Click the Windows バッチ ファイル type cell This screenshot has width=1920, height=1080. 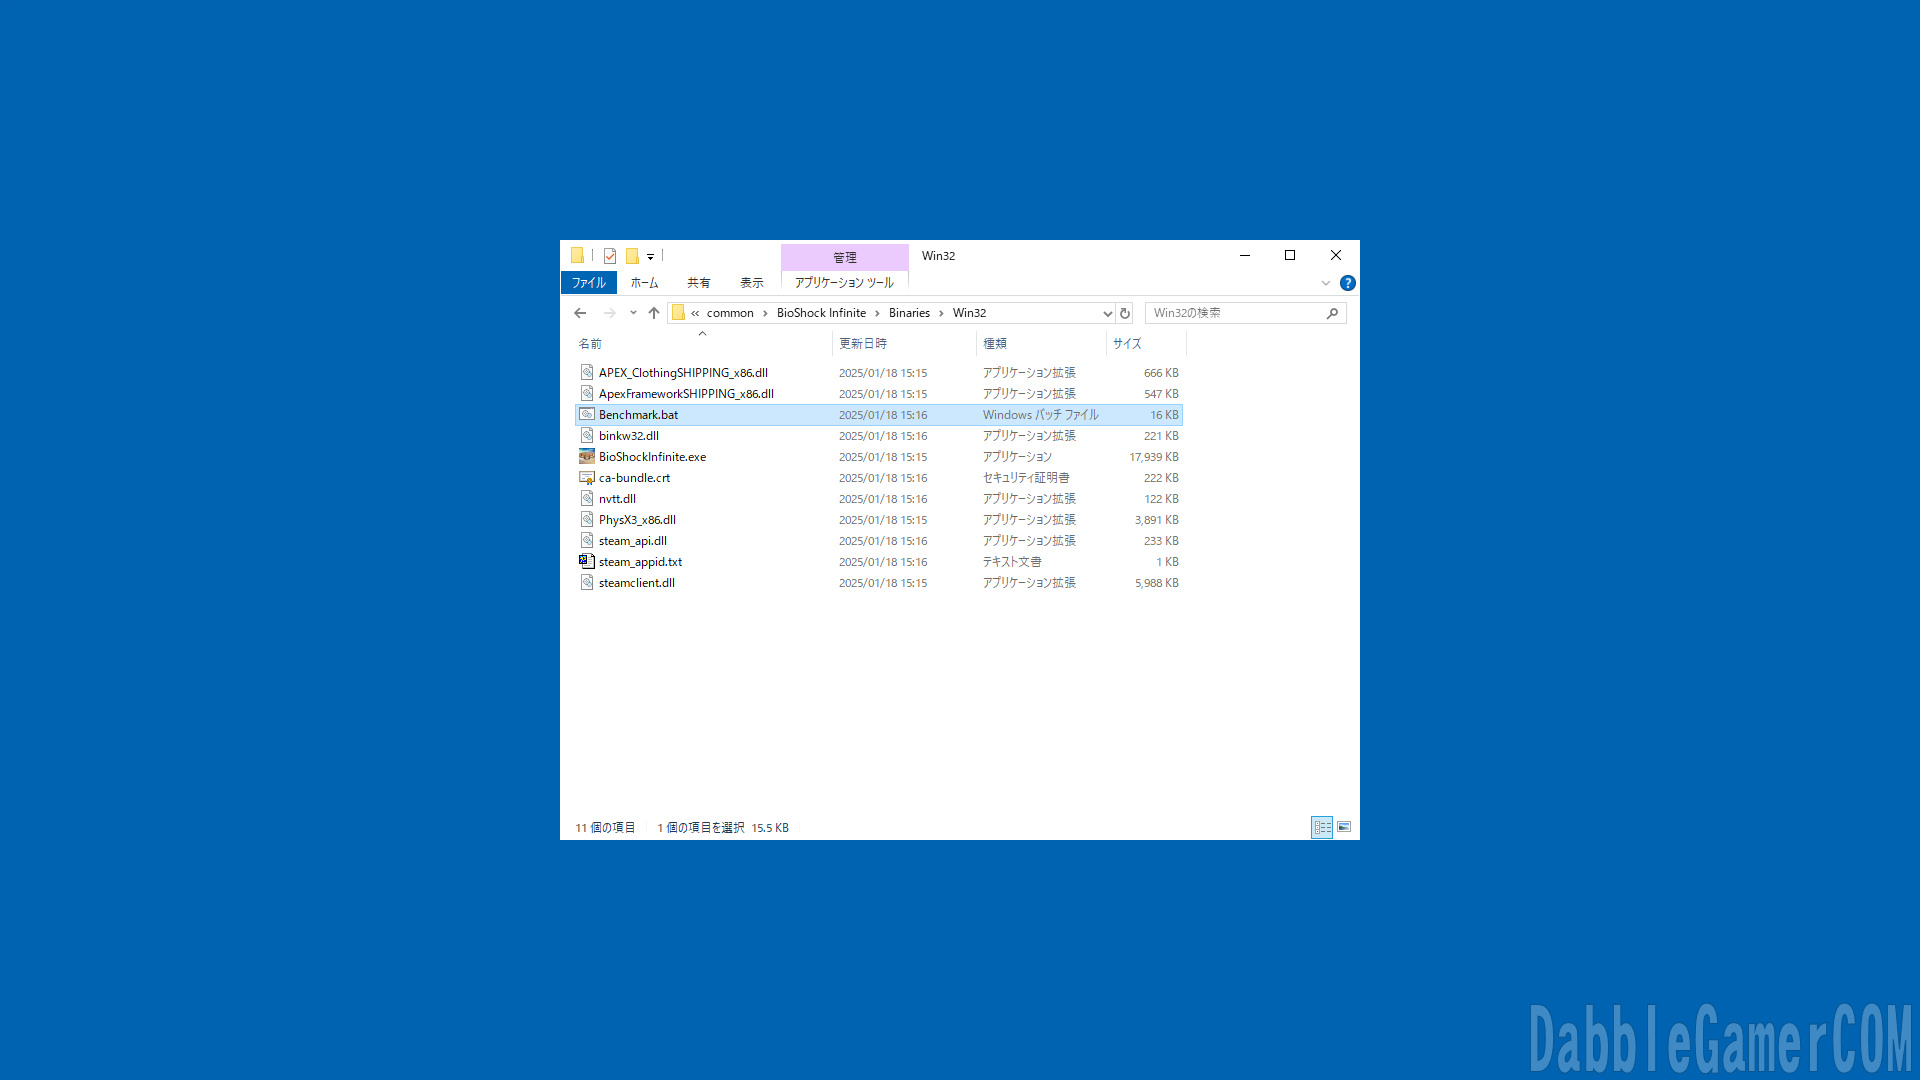coord(1040,415)
